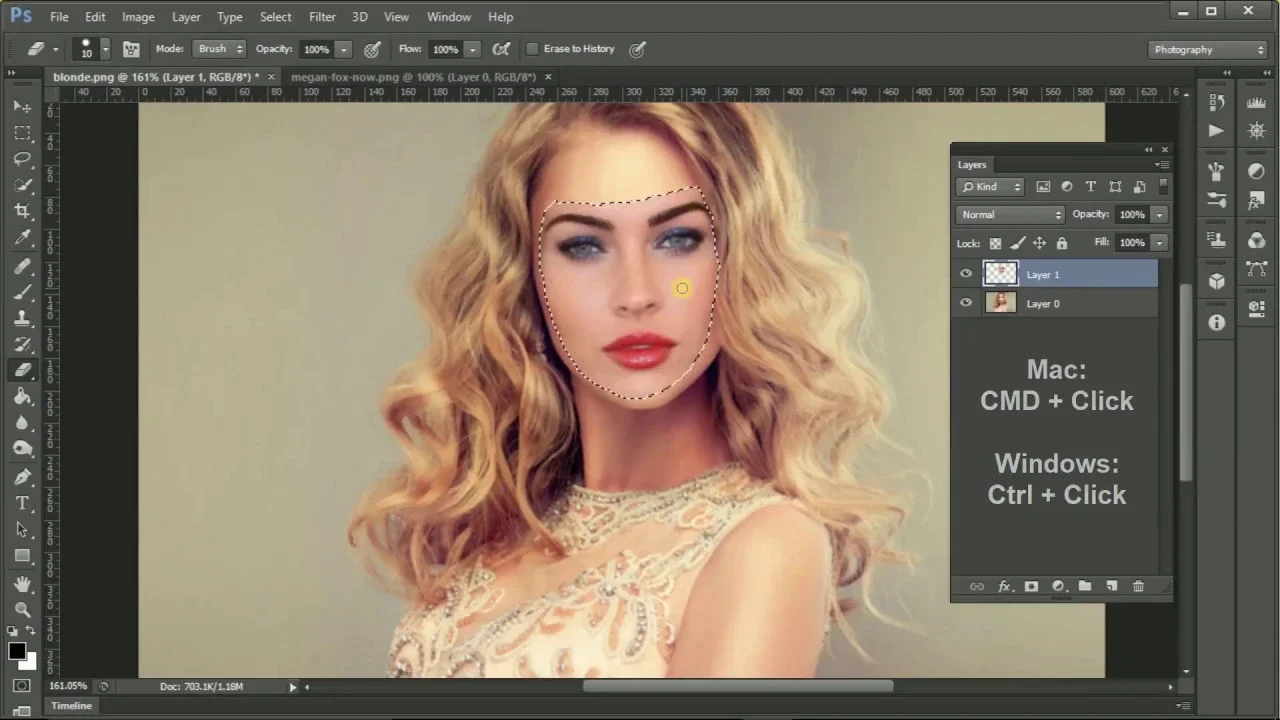The height and width of the screenshot is (720, 1280).
Task: Switch to the megan-fox-now.png document tab
Action: 413,77
